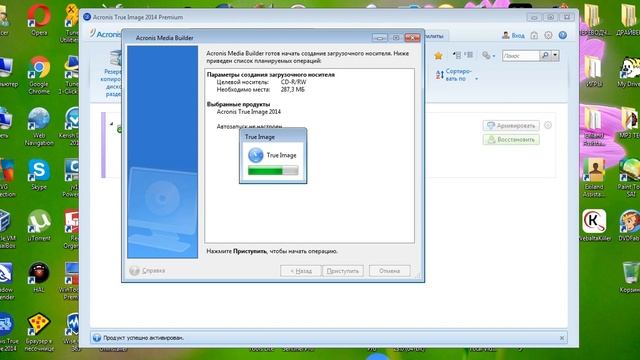
Task: Click the Приступить button in Media Builder
Action: [x=342, y=271]
